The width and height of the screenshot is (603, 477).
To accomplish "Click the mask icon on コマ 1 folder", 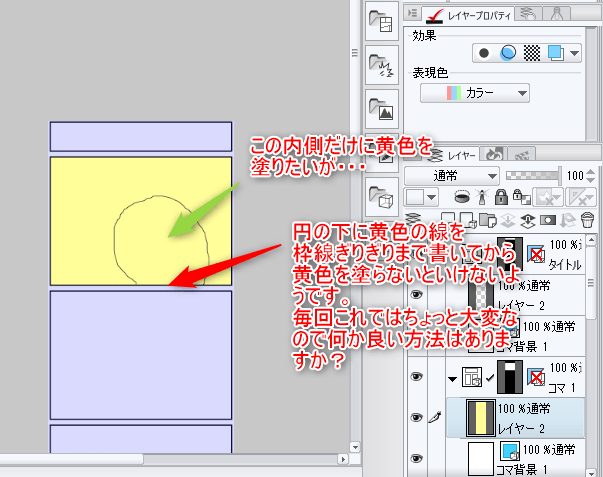I will click(x=536, y=377).
